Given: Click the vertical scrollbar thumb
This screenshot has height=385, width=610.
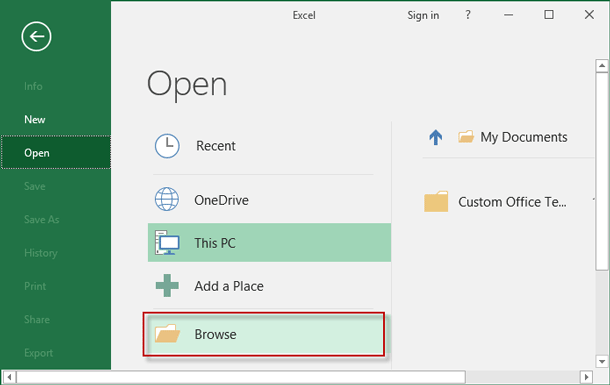Looking at the screenshot, I should click(x=602, y=171).
